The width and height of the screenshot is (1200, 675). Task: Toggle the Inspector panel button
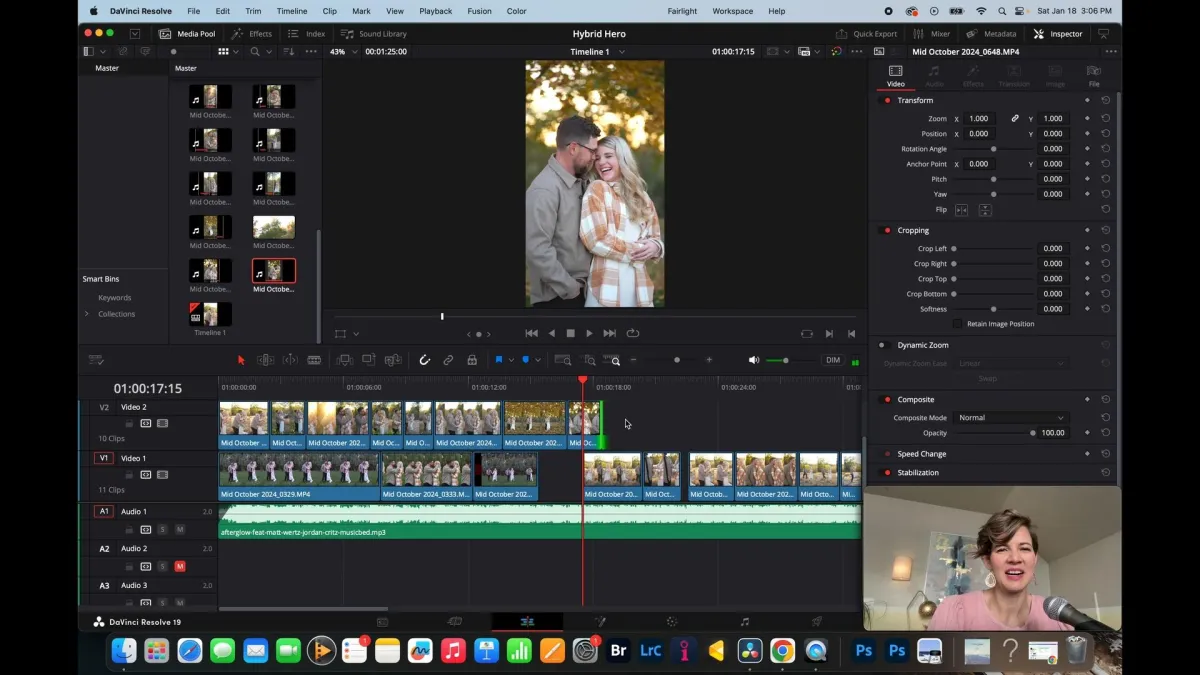(1058, 33)
